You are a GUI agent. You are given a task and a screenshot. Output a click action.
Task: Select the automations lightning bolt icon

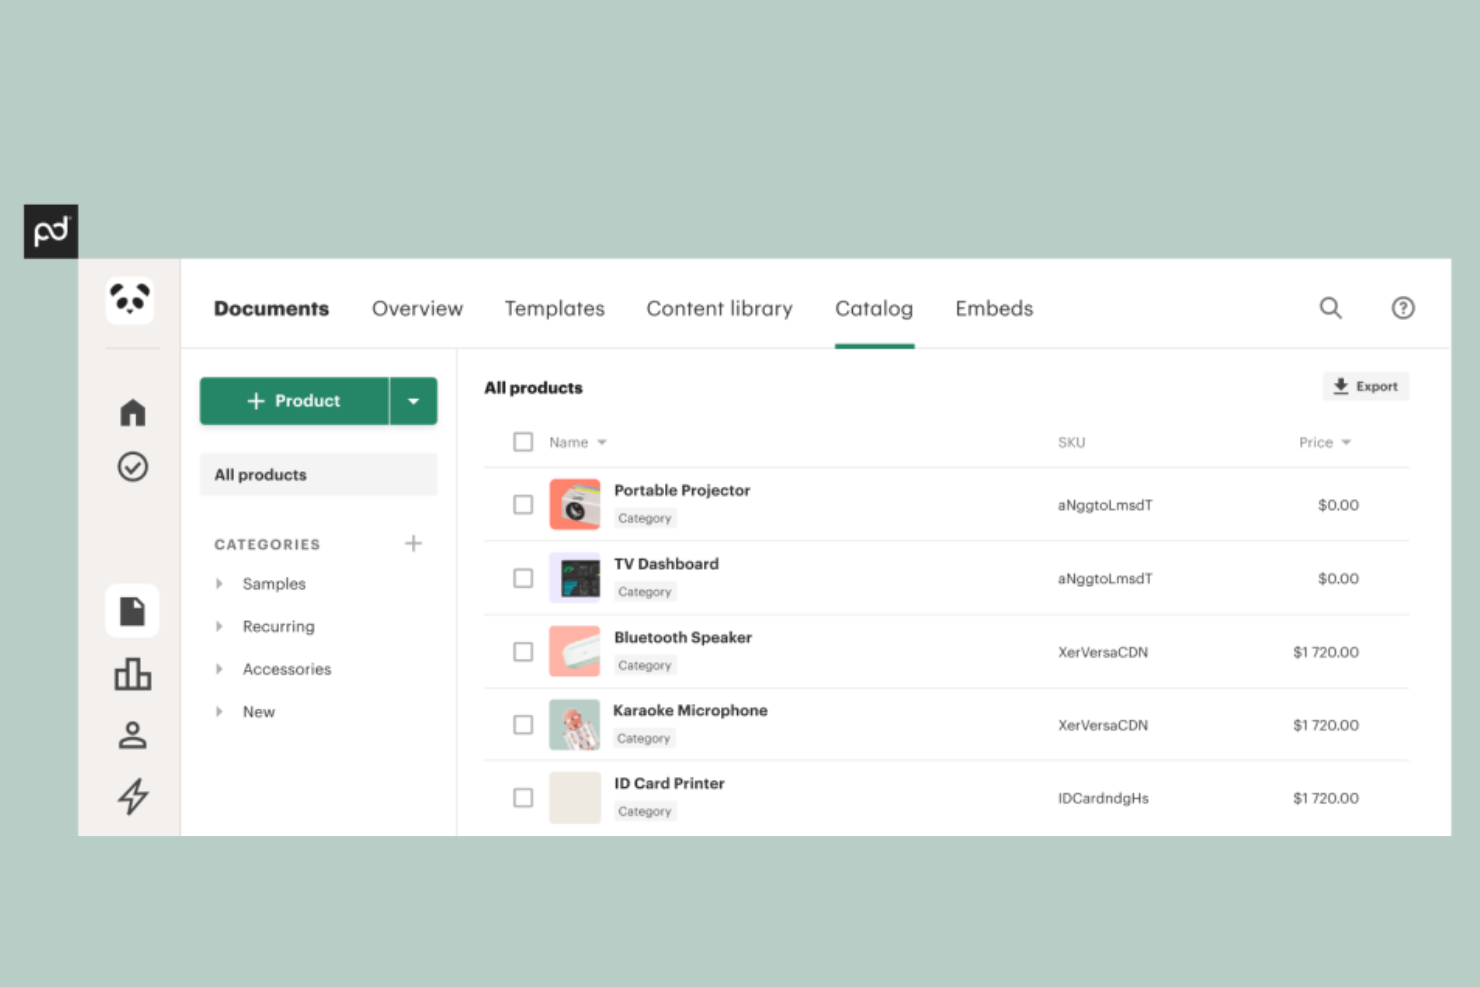coord(132,797)
